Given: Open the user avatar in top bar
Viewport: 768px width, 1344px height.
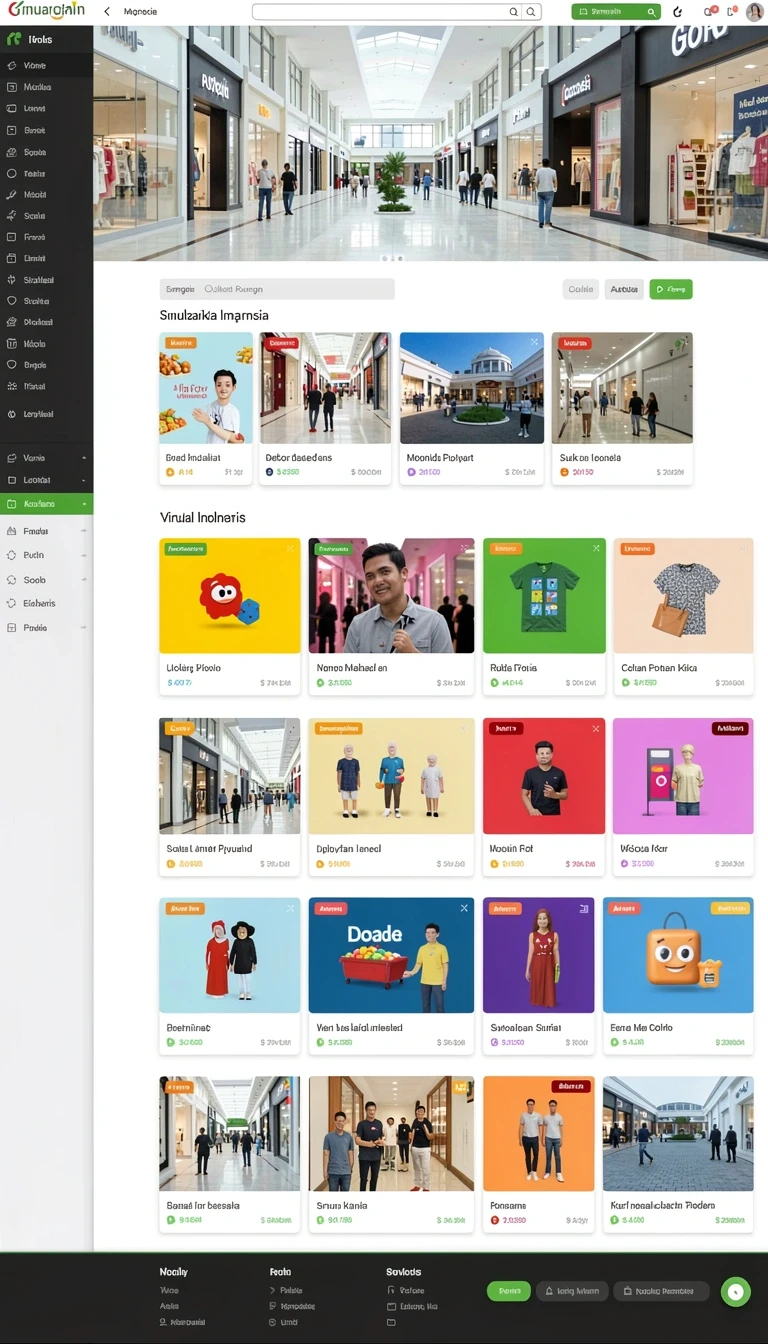Looking at the screenshot, I should pos(755,12).
